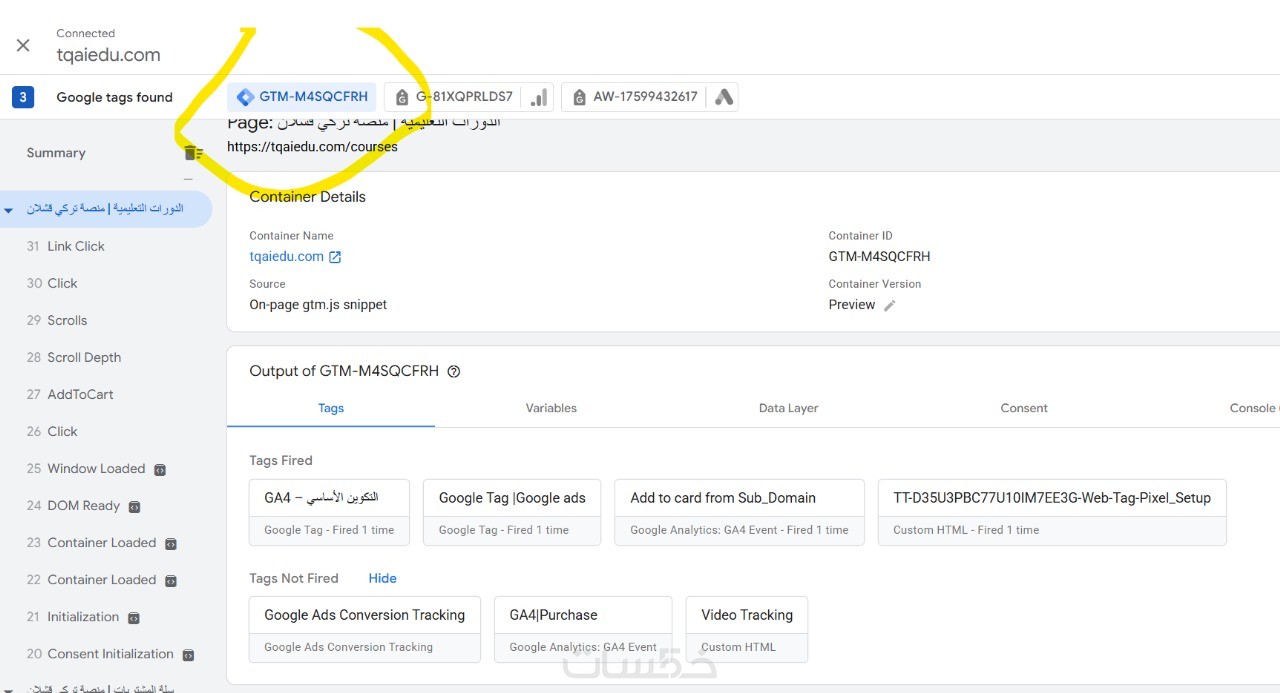Switch to the Data Layer tab
Image resolution: width=1280 pixels, height=693 pixels.
pos(788,408)
